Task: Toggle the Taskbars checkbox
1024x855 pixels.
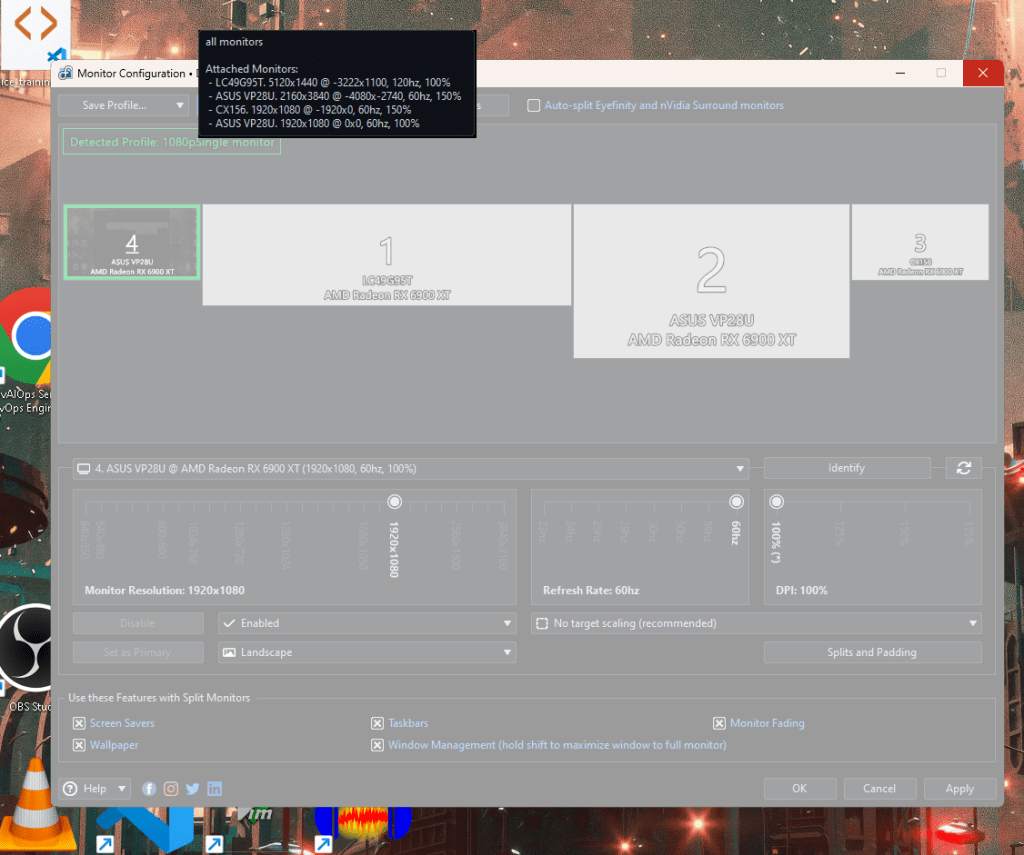Action: tap(377, 723)
